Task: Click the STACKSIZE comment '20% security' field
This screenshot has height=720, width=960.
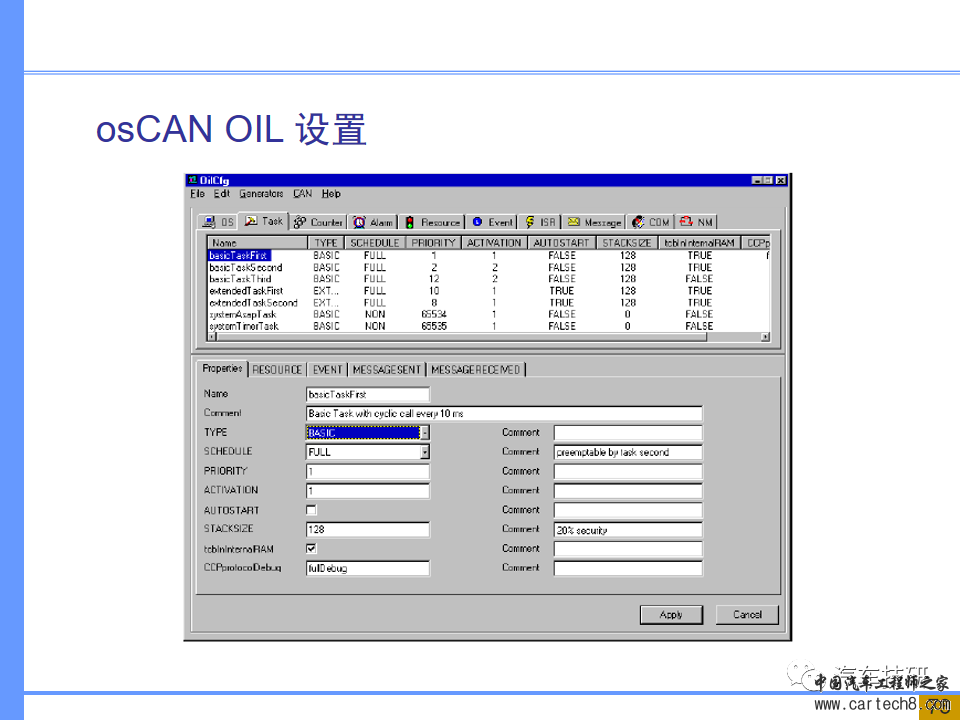Action: pos(628,530)
